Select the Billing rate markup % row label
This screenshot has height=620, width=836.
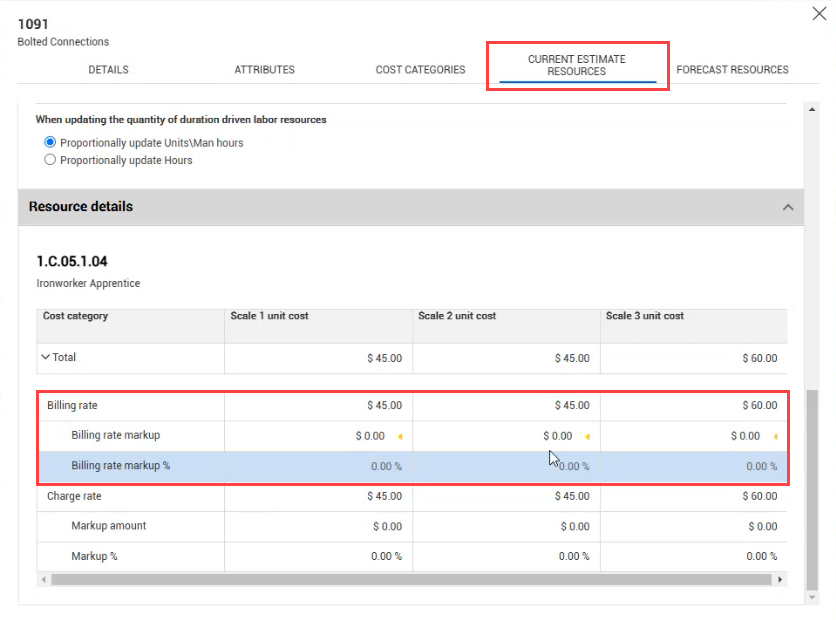(x=120, y=466)
